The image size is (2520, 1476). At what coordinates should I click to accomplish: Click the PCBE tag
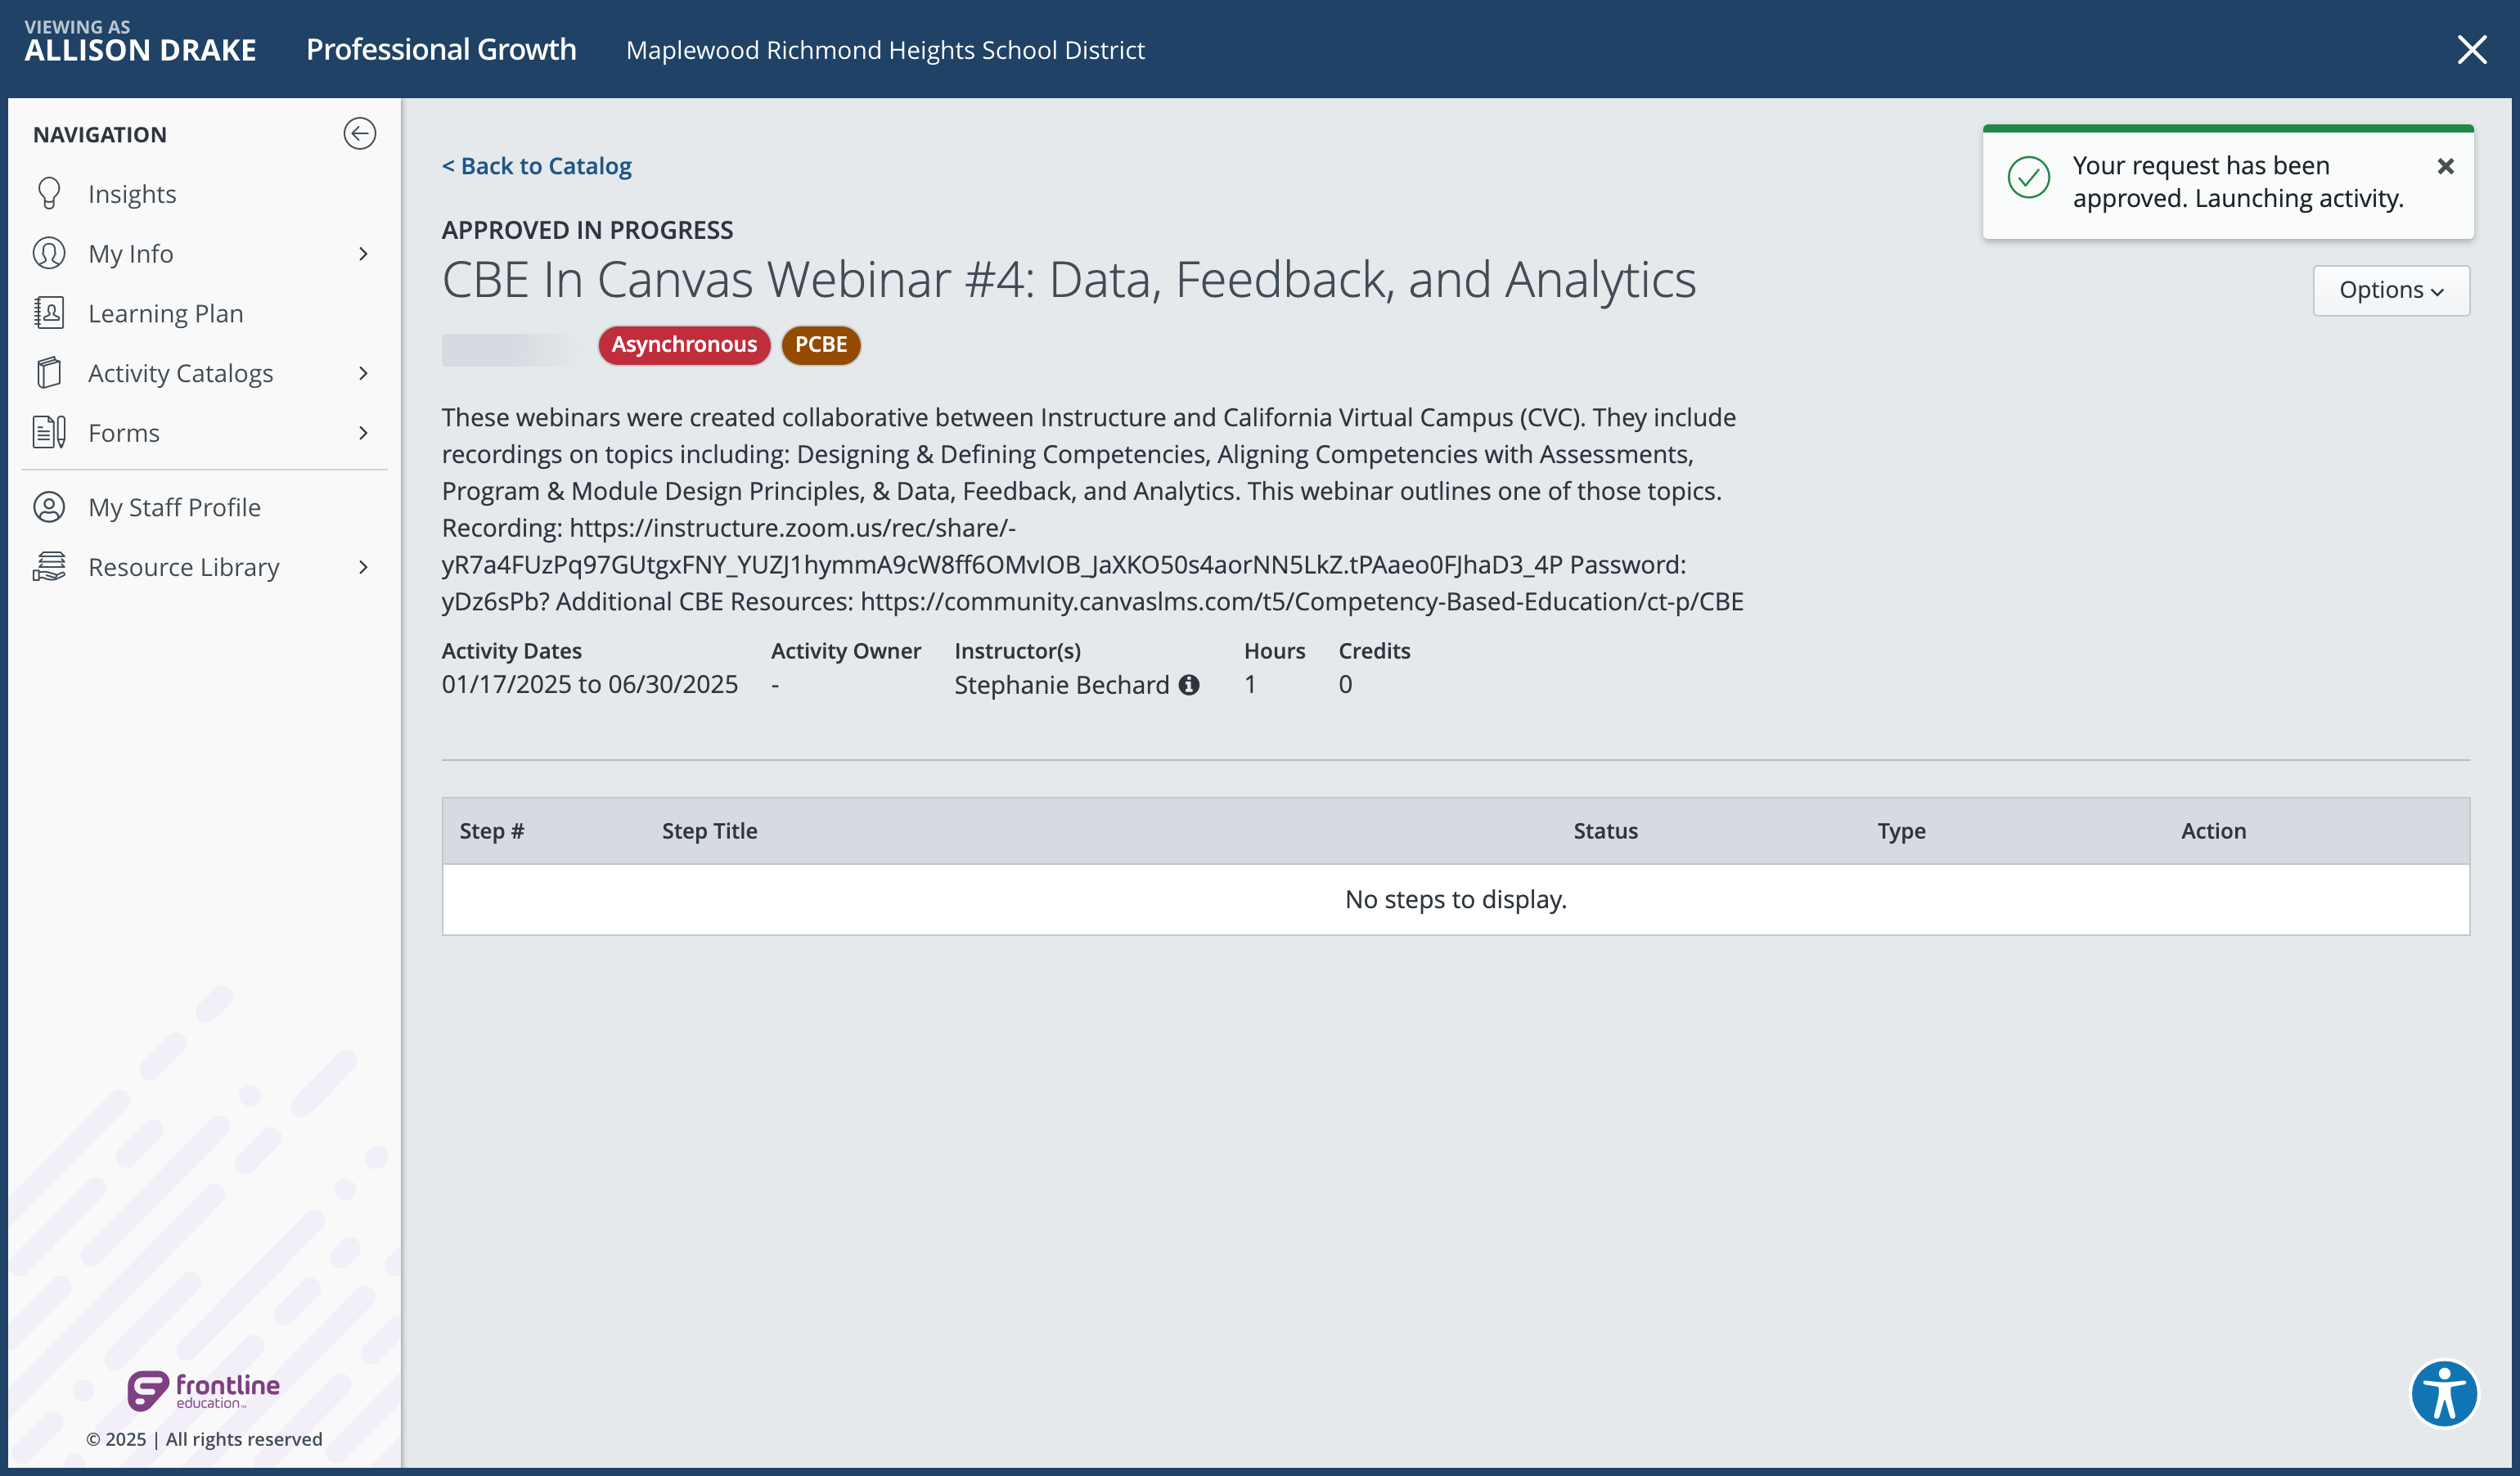point(820,345)
